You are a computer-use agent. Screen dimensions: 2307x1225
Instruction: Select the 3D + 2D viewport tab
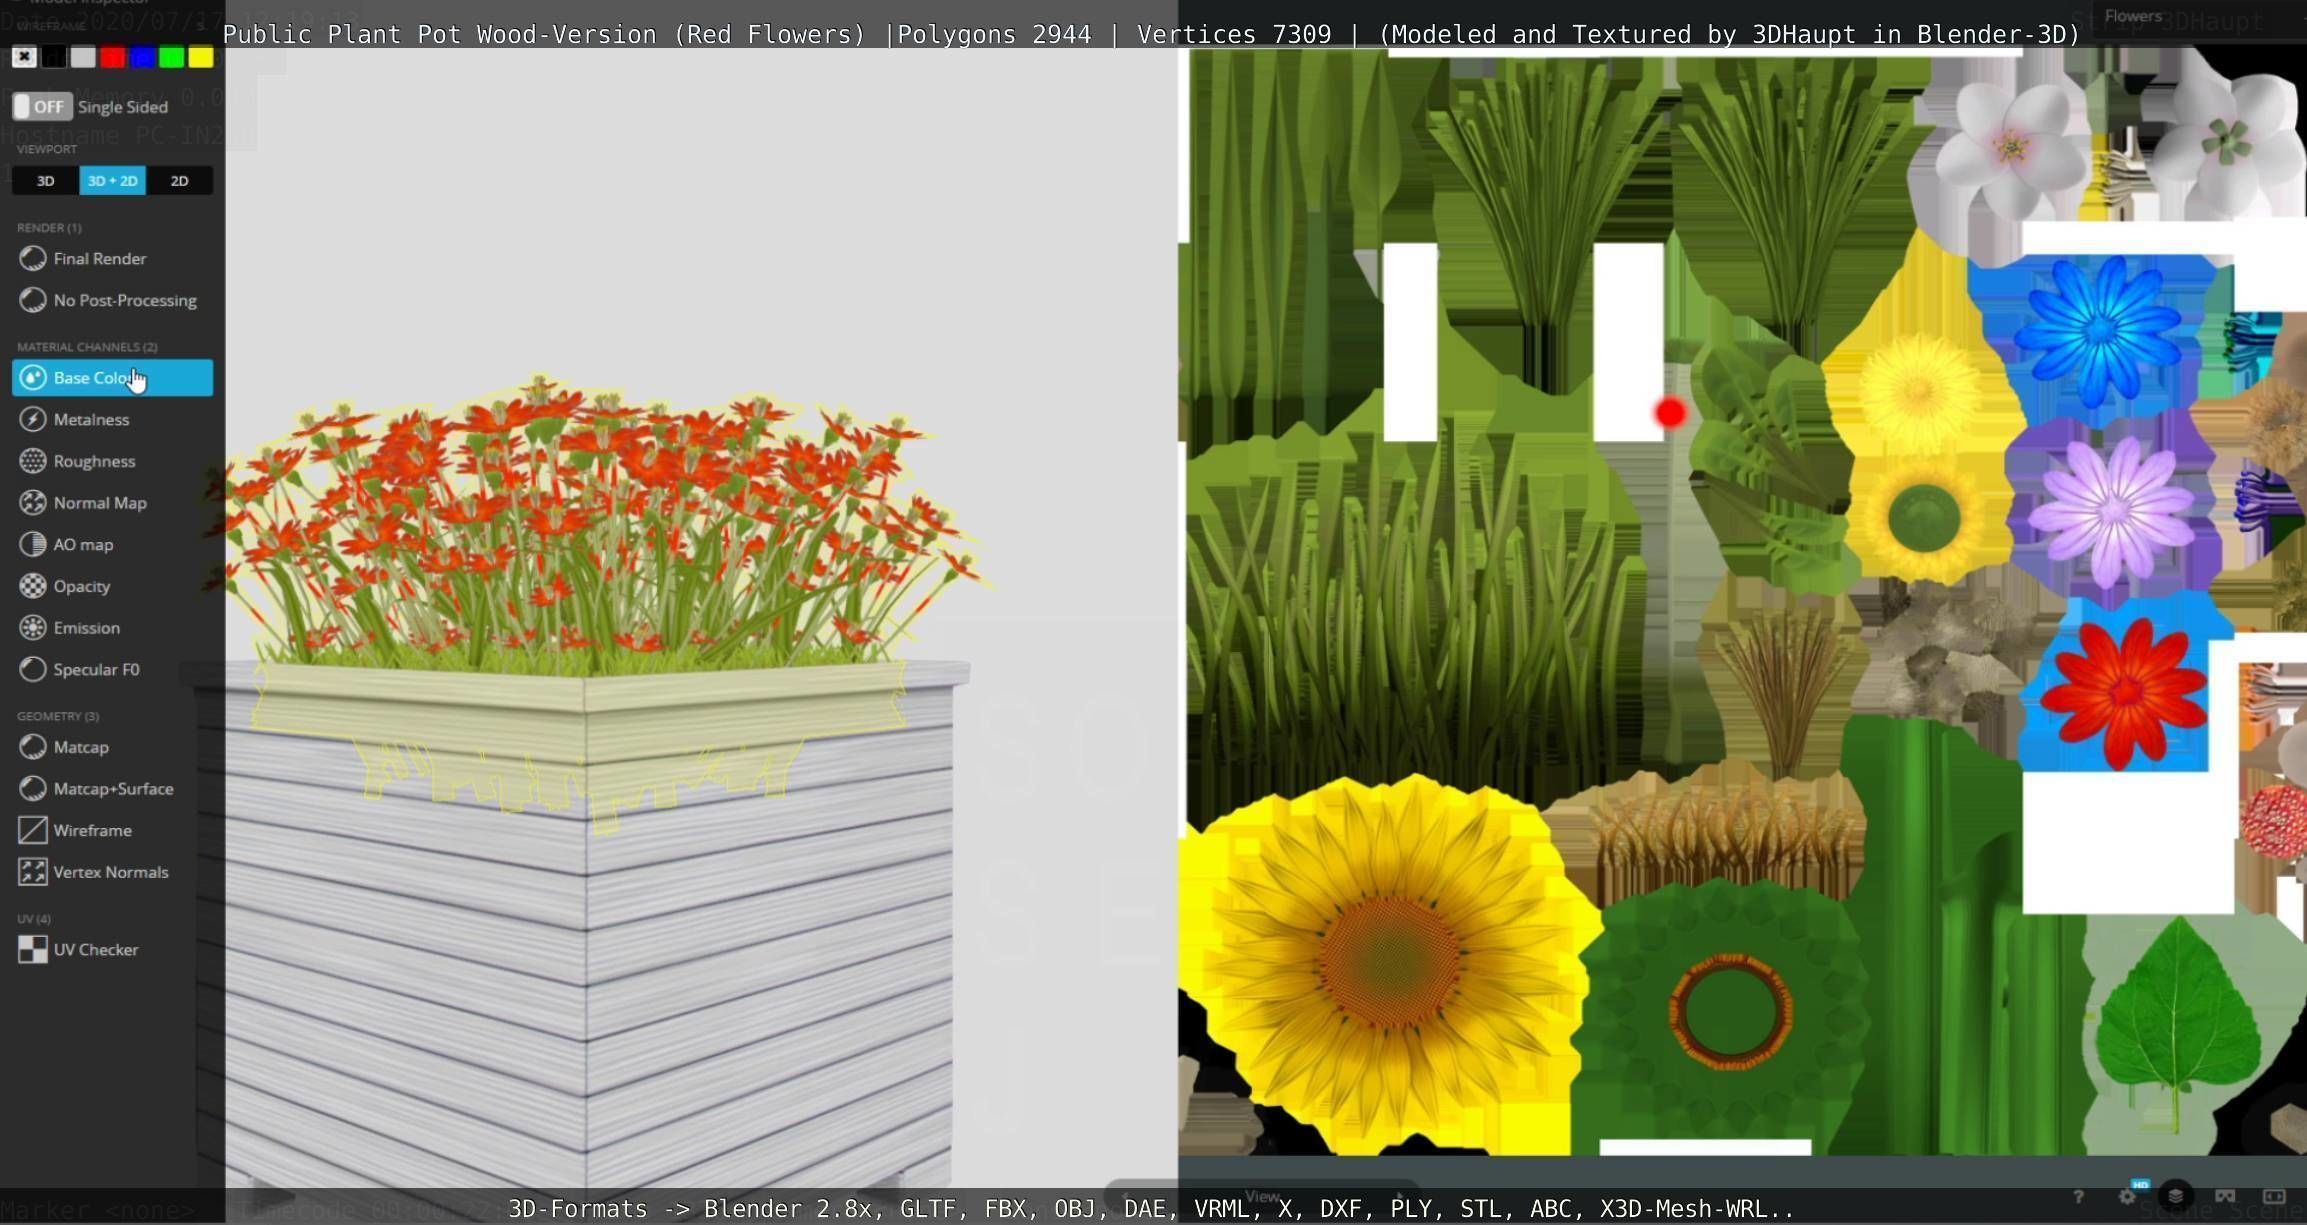pyautogui.click(x=112, y=181)
